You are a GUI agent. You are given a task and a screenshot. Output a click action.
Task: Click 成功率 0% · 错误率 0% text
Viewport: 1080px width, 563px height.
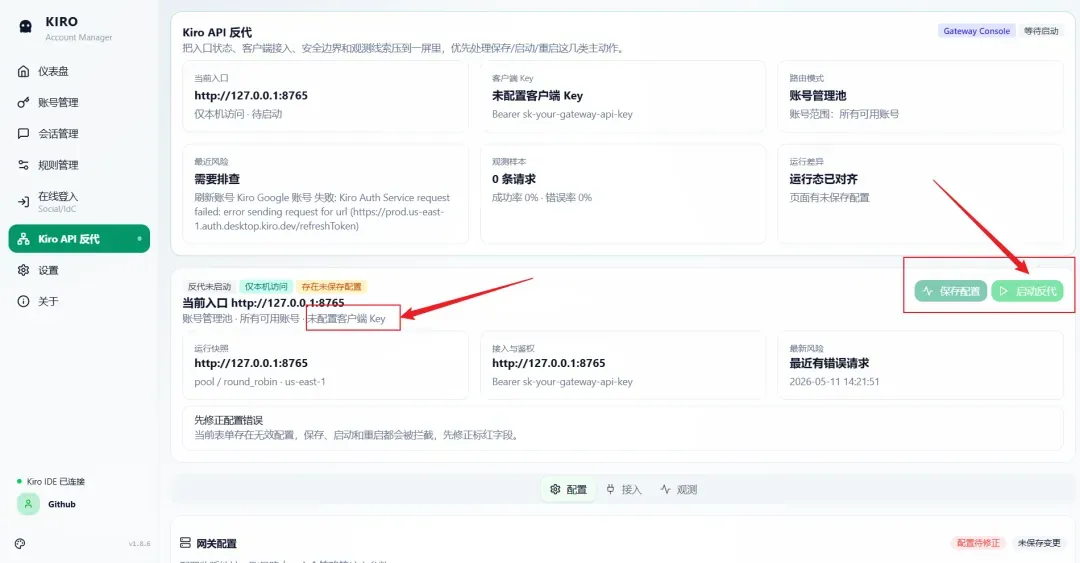click(541, 198)
